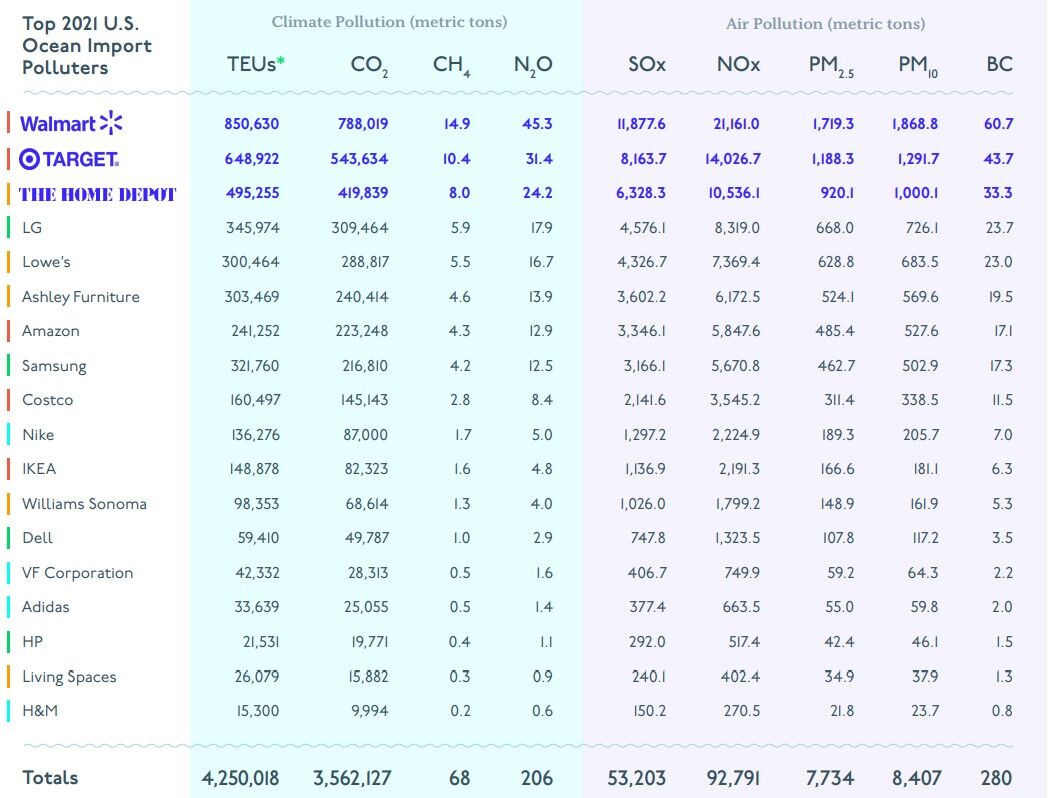The width and height of the screenshot is (1050, 798).
Task: Click the Adidas row label
Action: click(x=46, y=607)
